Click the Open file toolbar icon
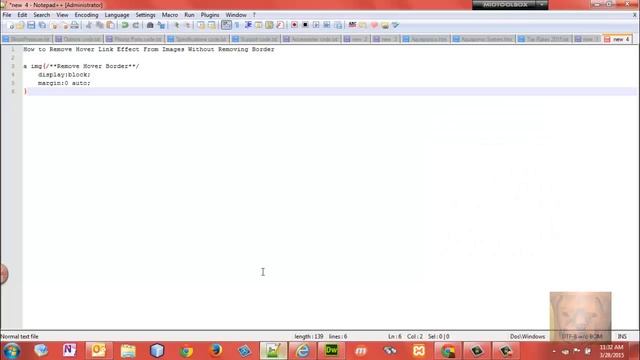 [x=20, y=25]
